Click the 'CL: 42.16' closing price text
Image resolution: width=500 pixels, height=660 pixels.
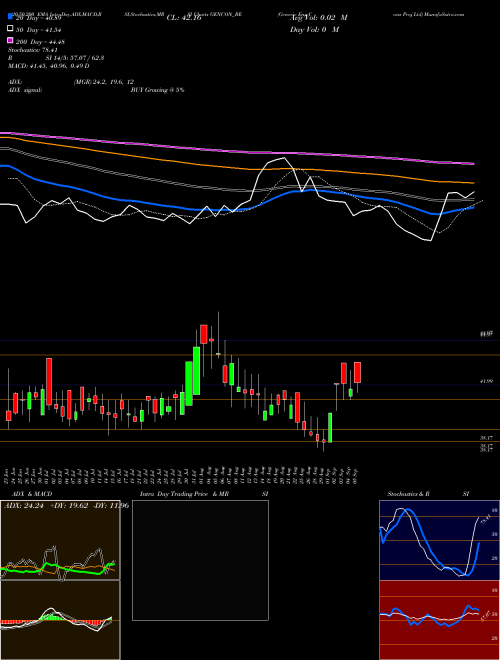(x=184, y=18)
